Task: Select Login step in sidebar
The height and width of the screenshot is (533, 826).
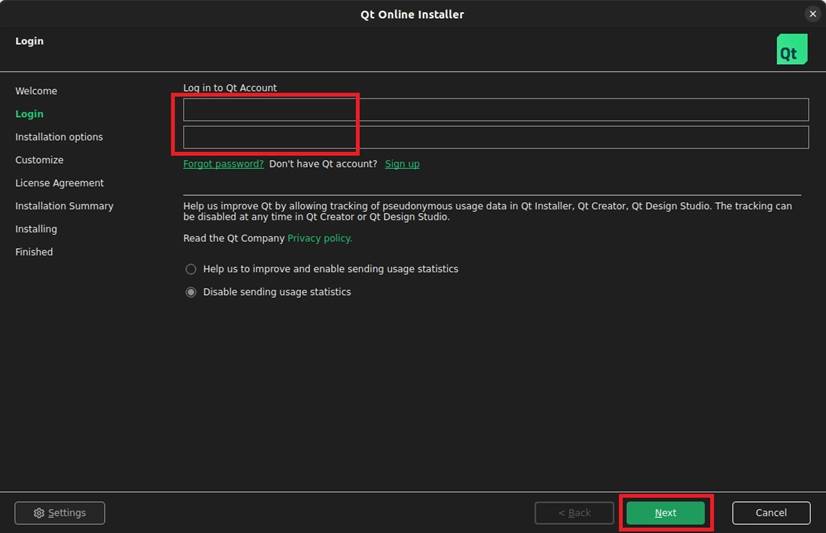Action: (x=29, y=114)
